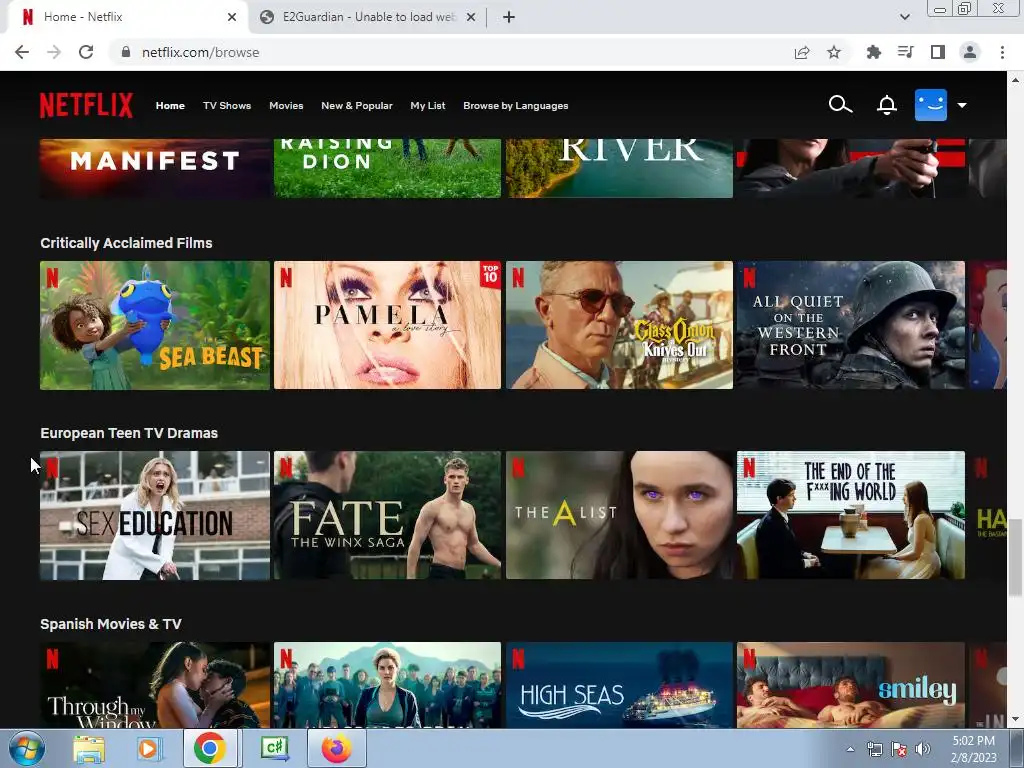Click browser back arrow
The image size is (1024, 768).
[x=22, y=52]
